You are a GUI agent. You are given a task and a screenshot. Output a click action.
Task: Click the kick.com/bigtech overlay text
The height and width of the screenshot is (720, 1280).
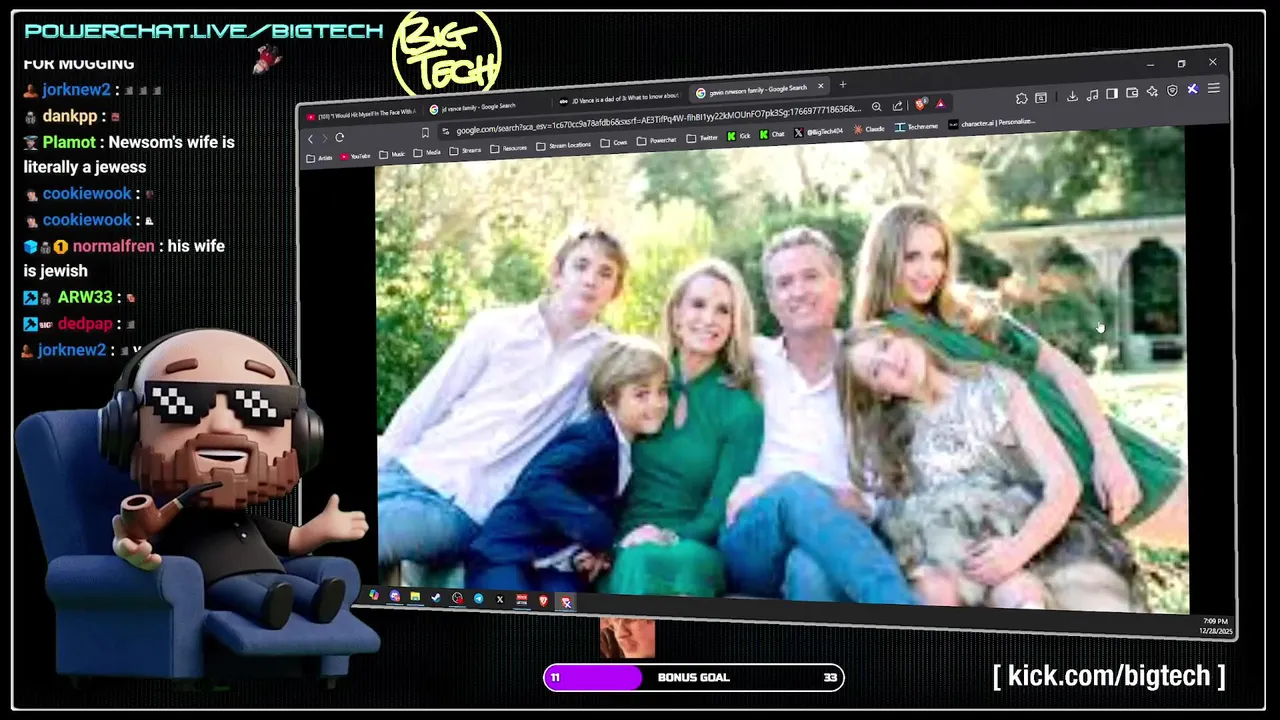point(1109,676)
